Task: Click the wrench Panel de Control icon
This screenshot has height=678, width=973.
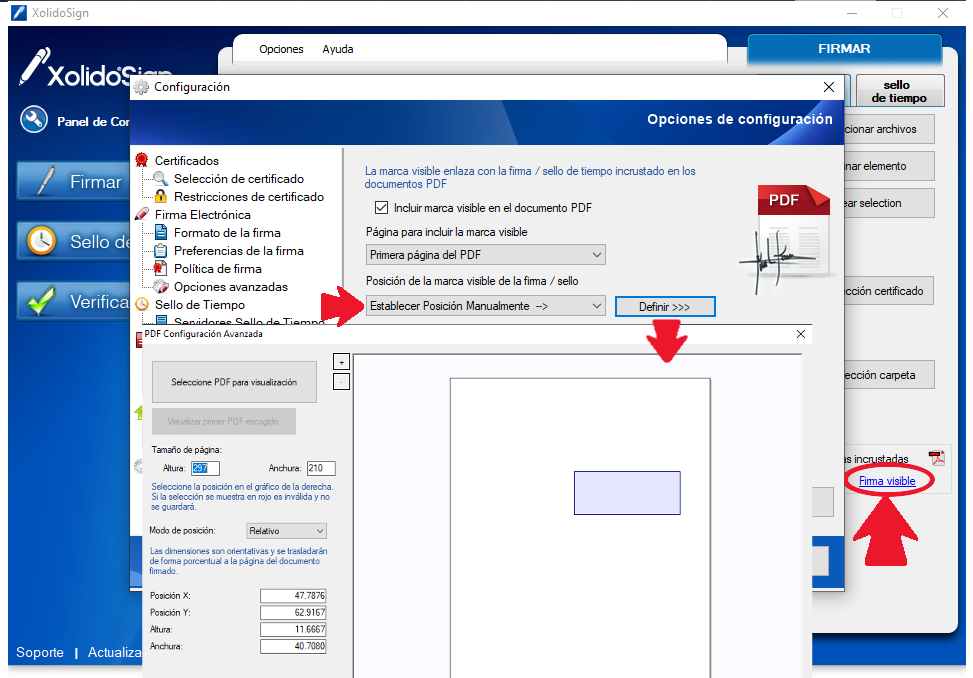Action: (x=33, y=120)
